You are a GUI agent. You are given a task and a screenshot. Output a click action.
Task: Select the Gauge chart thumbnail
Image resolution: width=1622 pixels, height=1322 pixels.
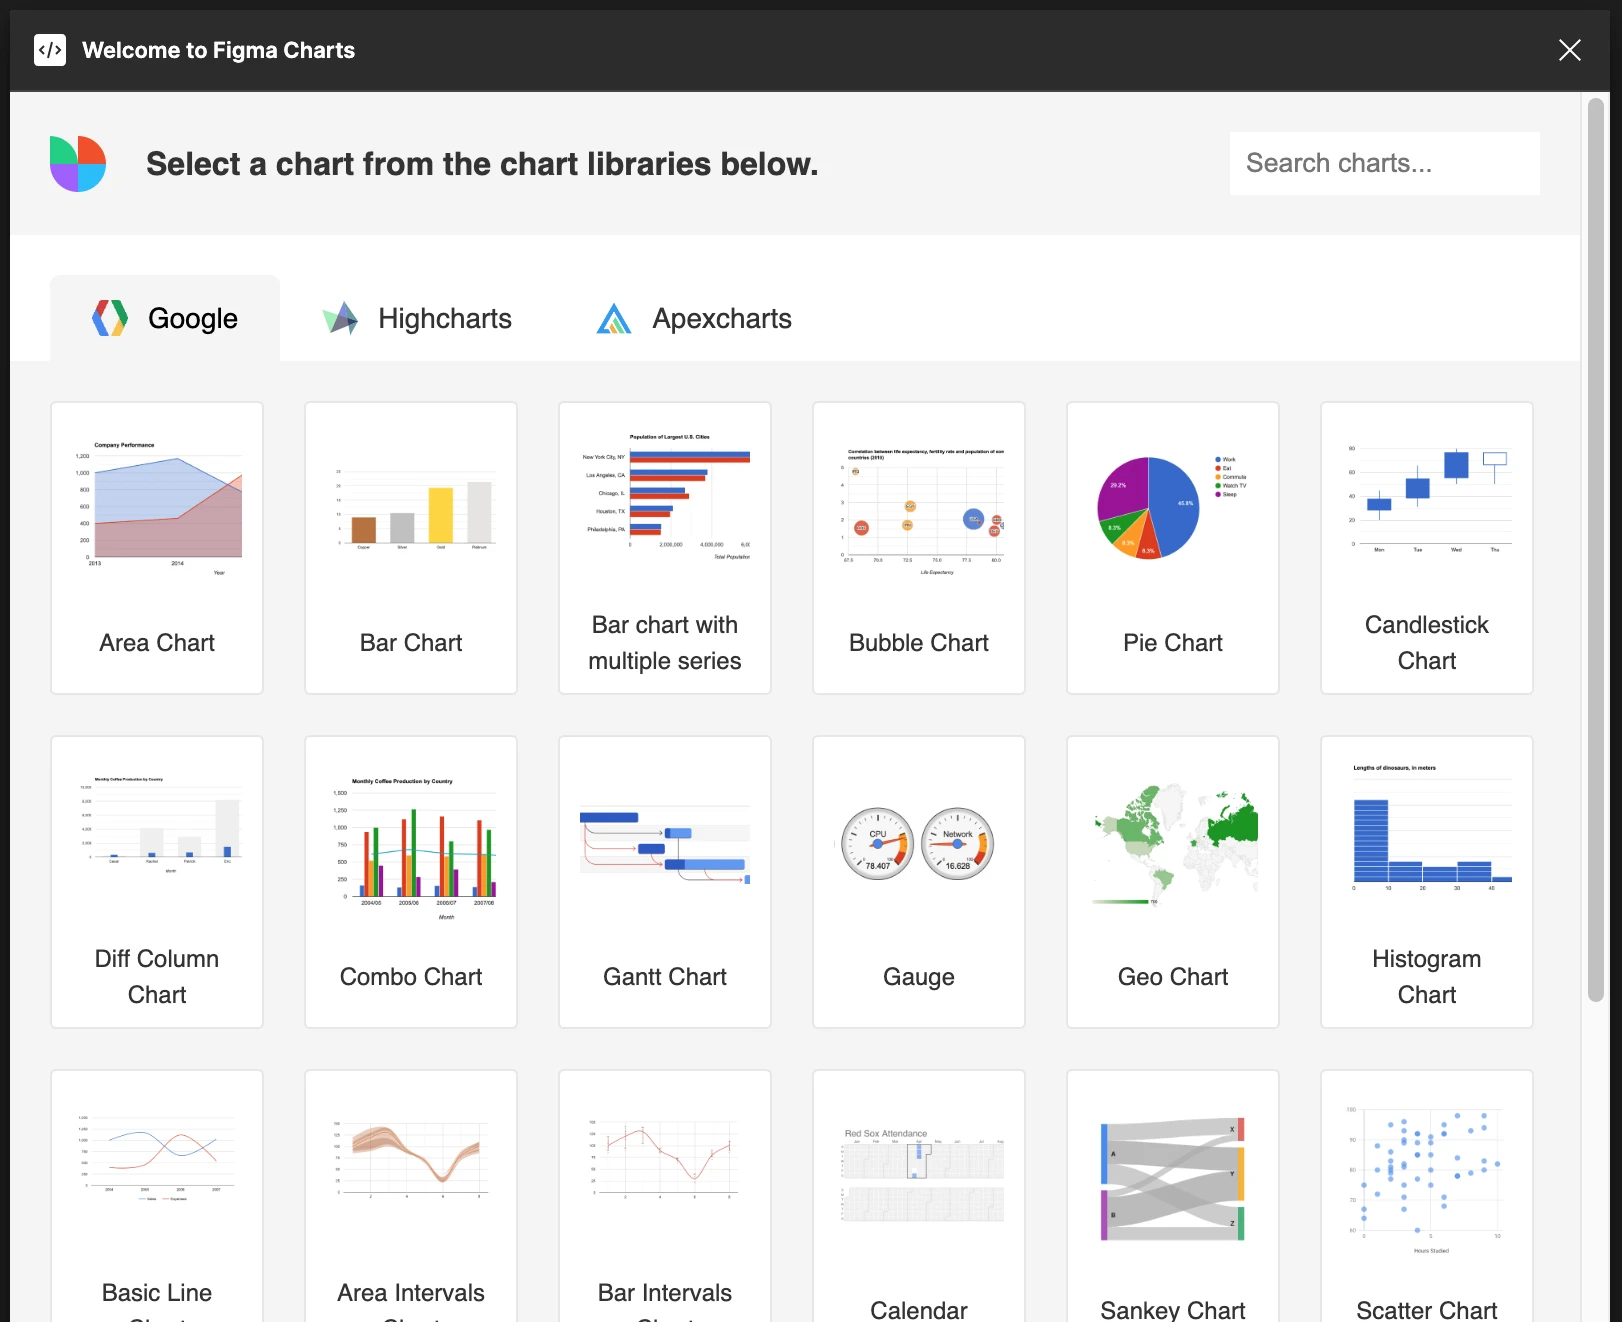pyautogui.click(x=919, y=844)
